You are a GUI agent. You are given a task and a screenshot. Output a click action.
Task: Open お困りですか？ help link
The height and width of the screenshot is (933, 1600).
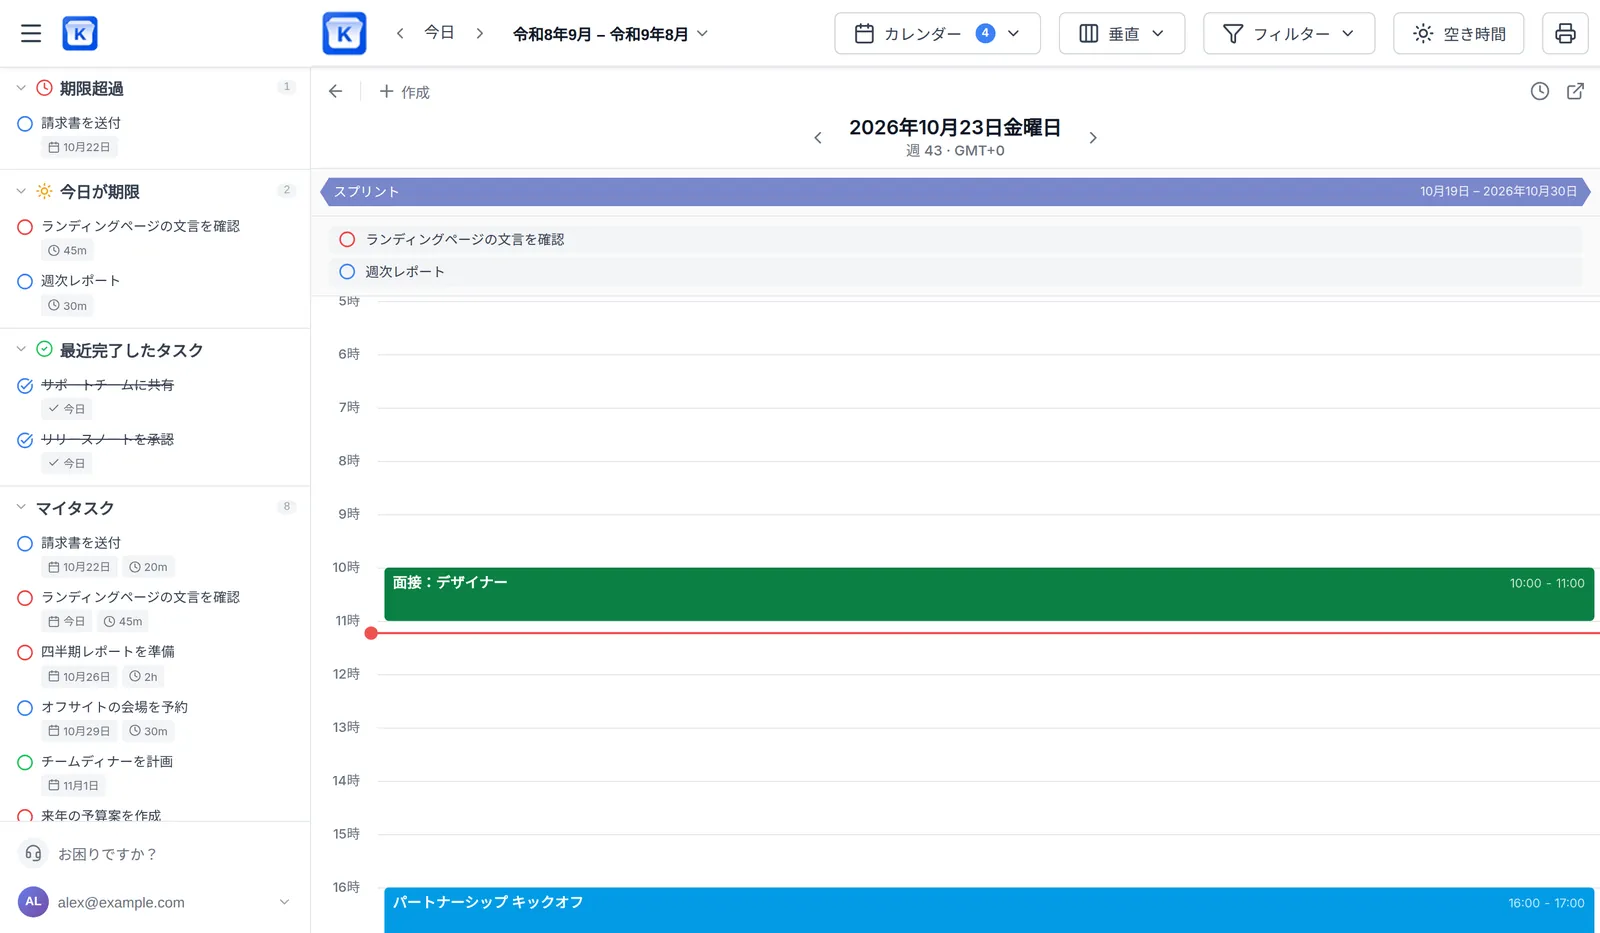tap(107, 854)
